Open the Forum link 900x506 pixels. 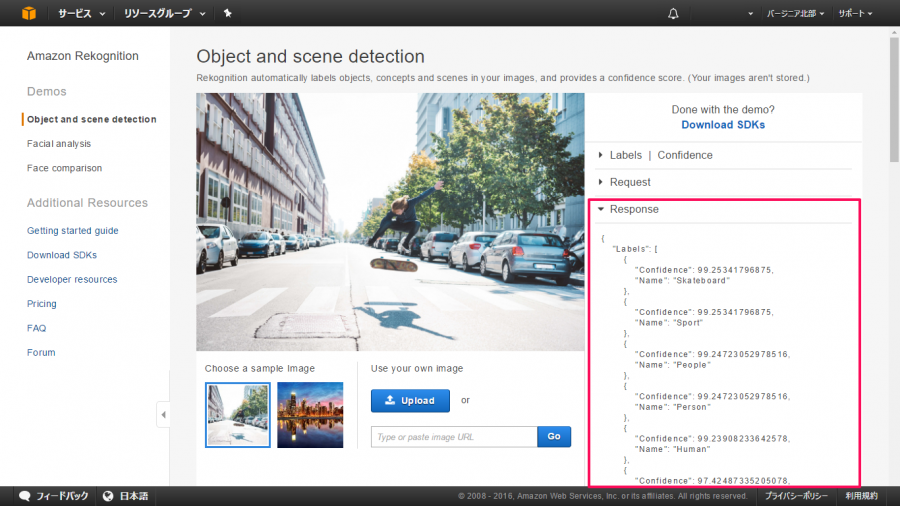click(x=41, y=353)
